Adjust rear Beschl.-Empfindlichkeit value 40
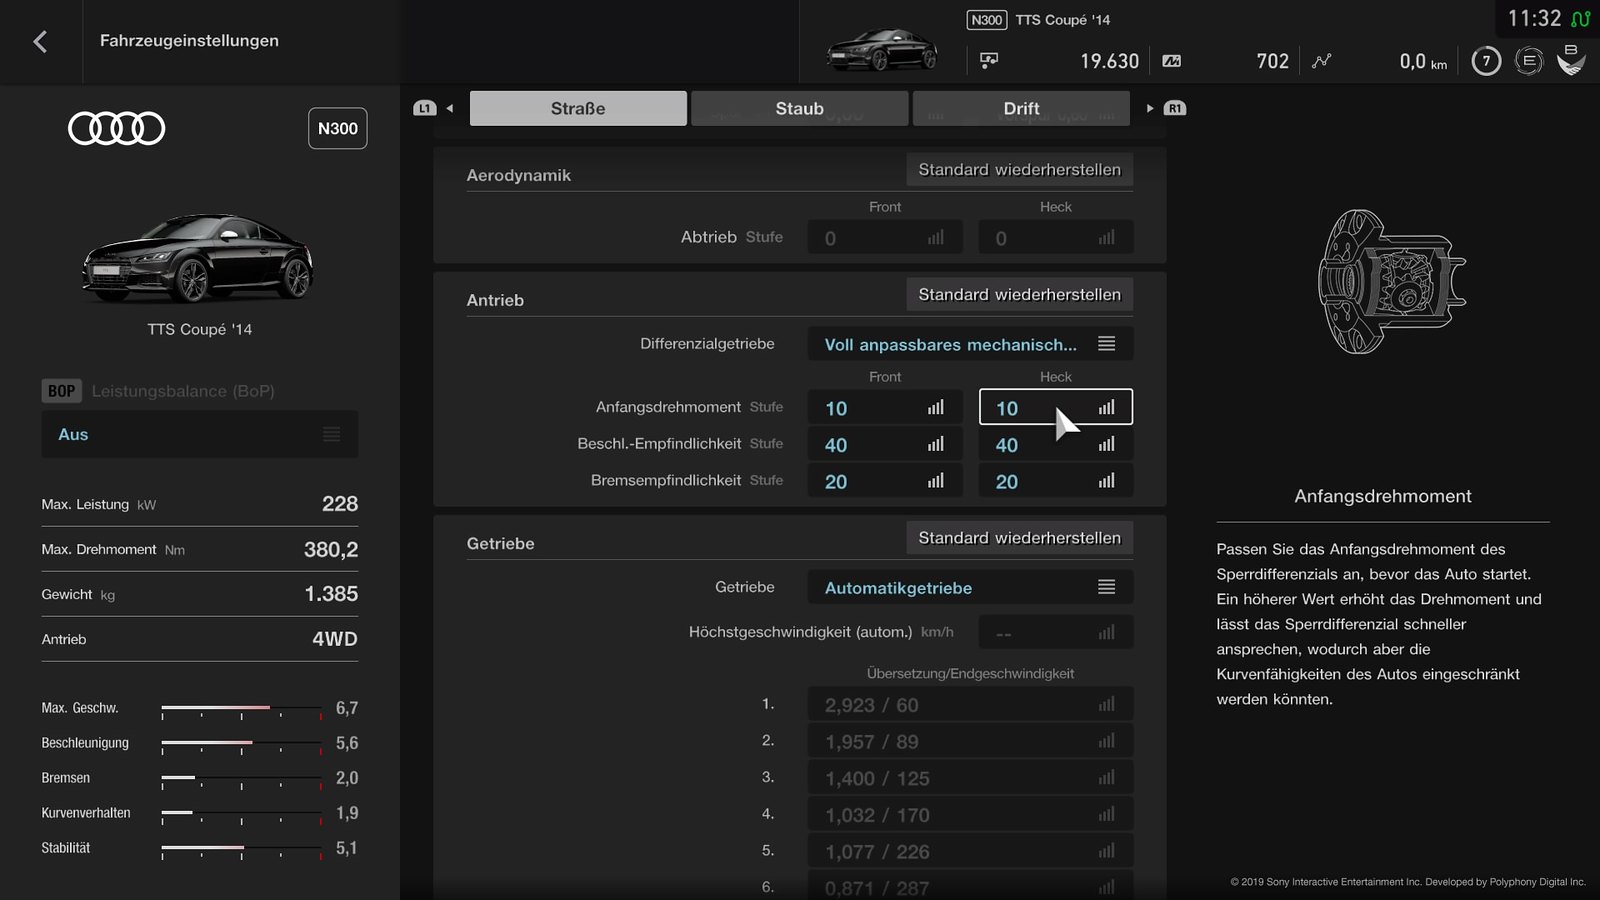This screenshot has width=1600, height=900. click(1055, 444)
